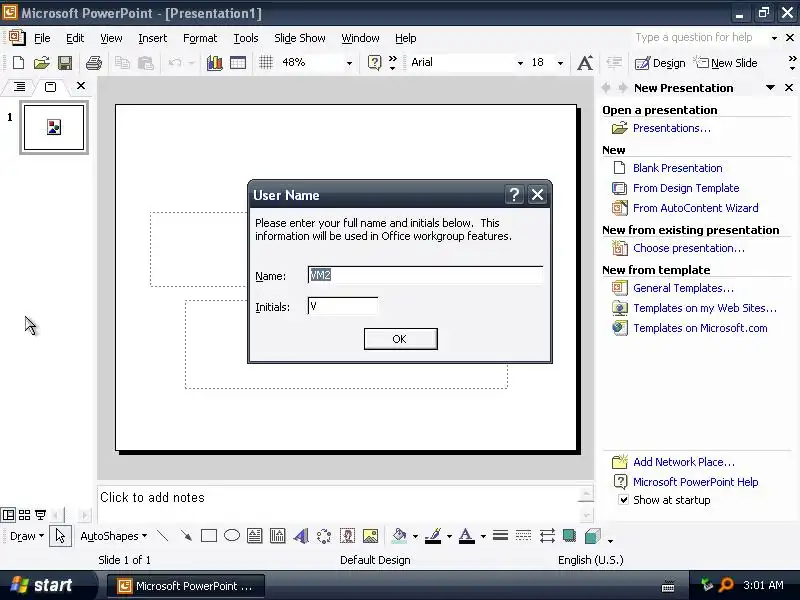
Task: Click the Insert WordArt icon
Action: pyautogui.click(x=301, y=536)
